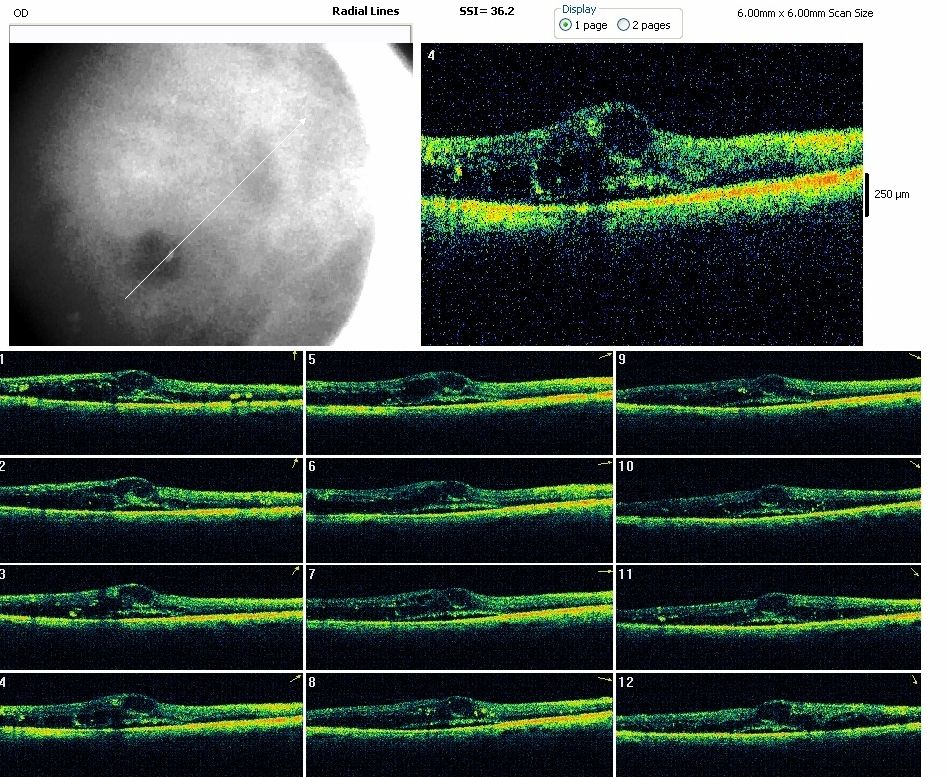946x777 pixels.
Task: Open radial scan thumbnail 1
Action: pos(150,402)
